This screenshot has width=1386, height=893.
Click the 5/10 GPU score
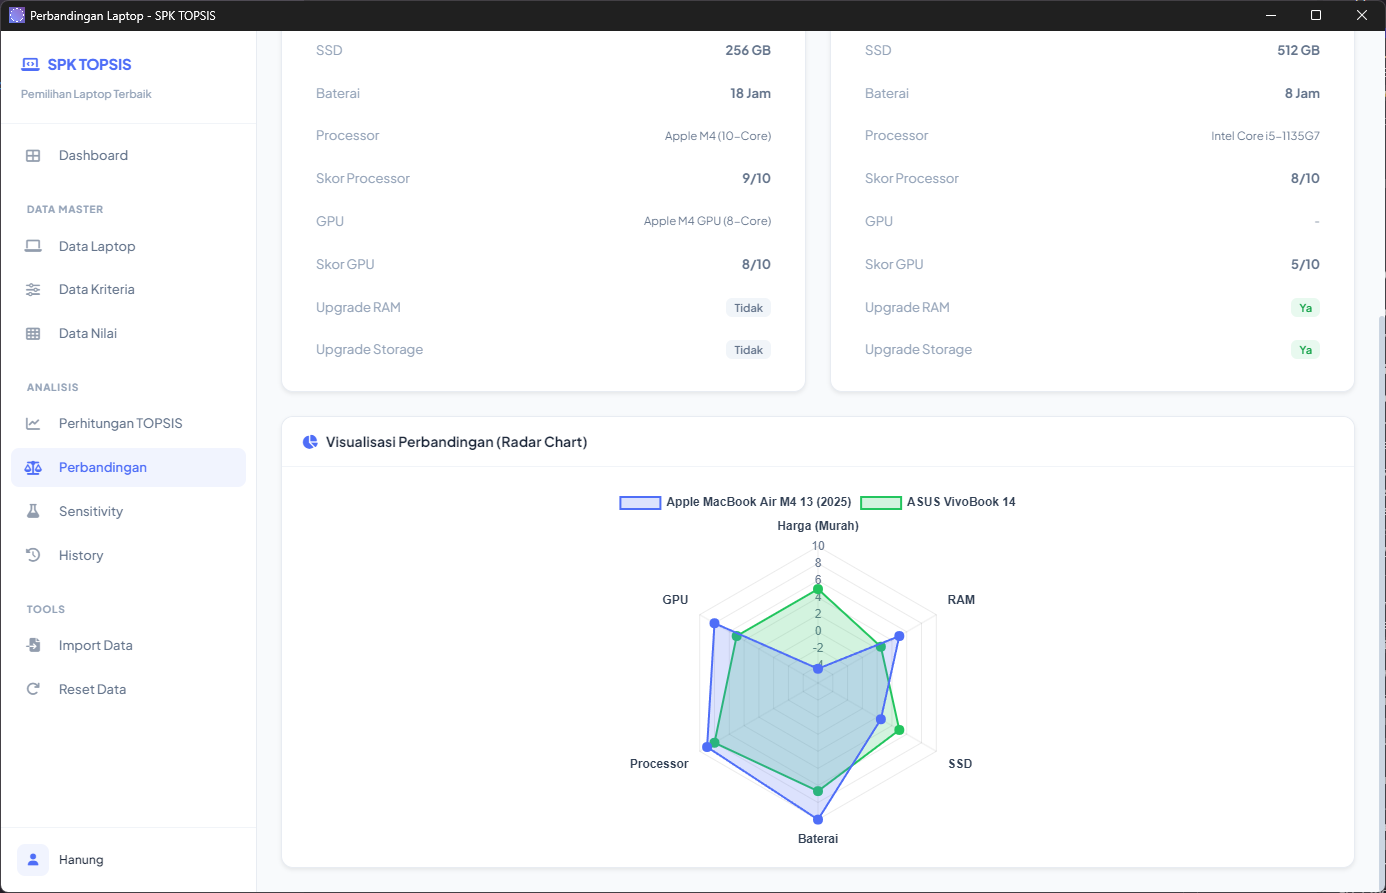tap(1305, 265)
